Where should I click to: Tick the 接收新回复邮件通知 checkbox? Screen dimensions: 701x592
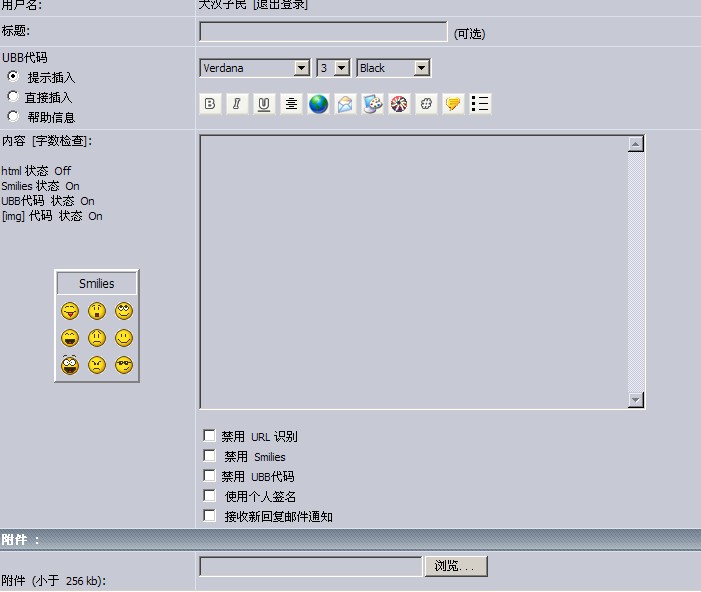pos(209,516)
